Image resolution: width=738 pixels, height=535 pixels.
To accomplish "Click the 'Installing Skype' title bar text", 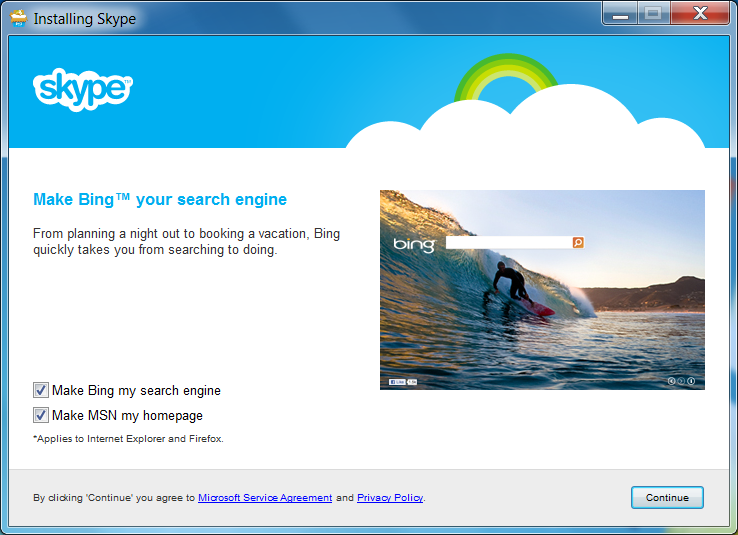I will pos(85,18).
